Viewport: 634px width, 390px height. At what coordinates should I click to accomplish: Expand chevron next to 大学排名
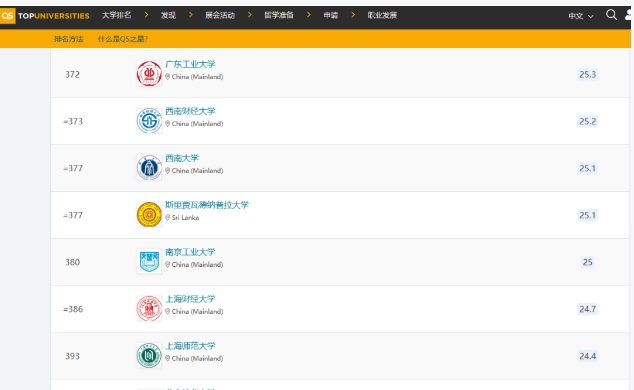146,15
